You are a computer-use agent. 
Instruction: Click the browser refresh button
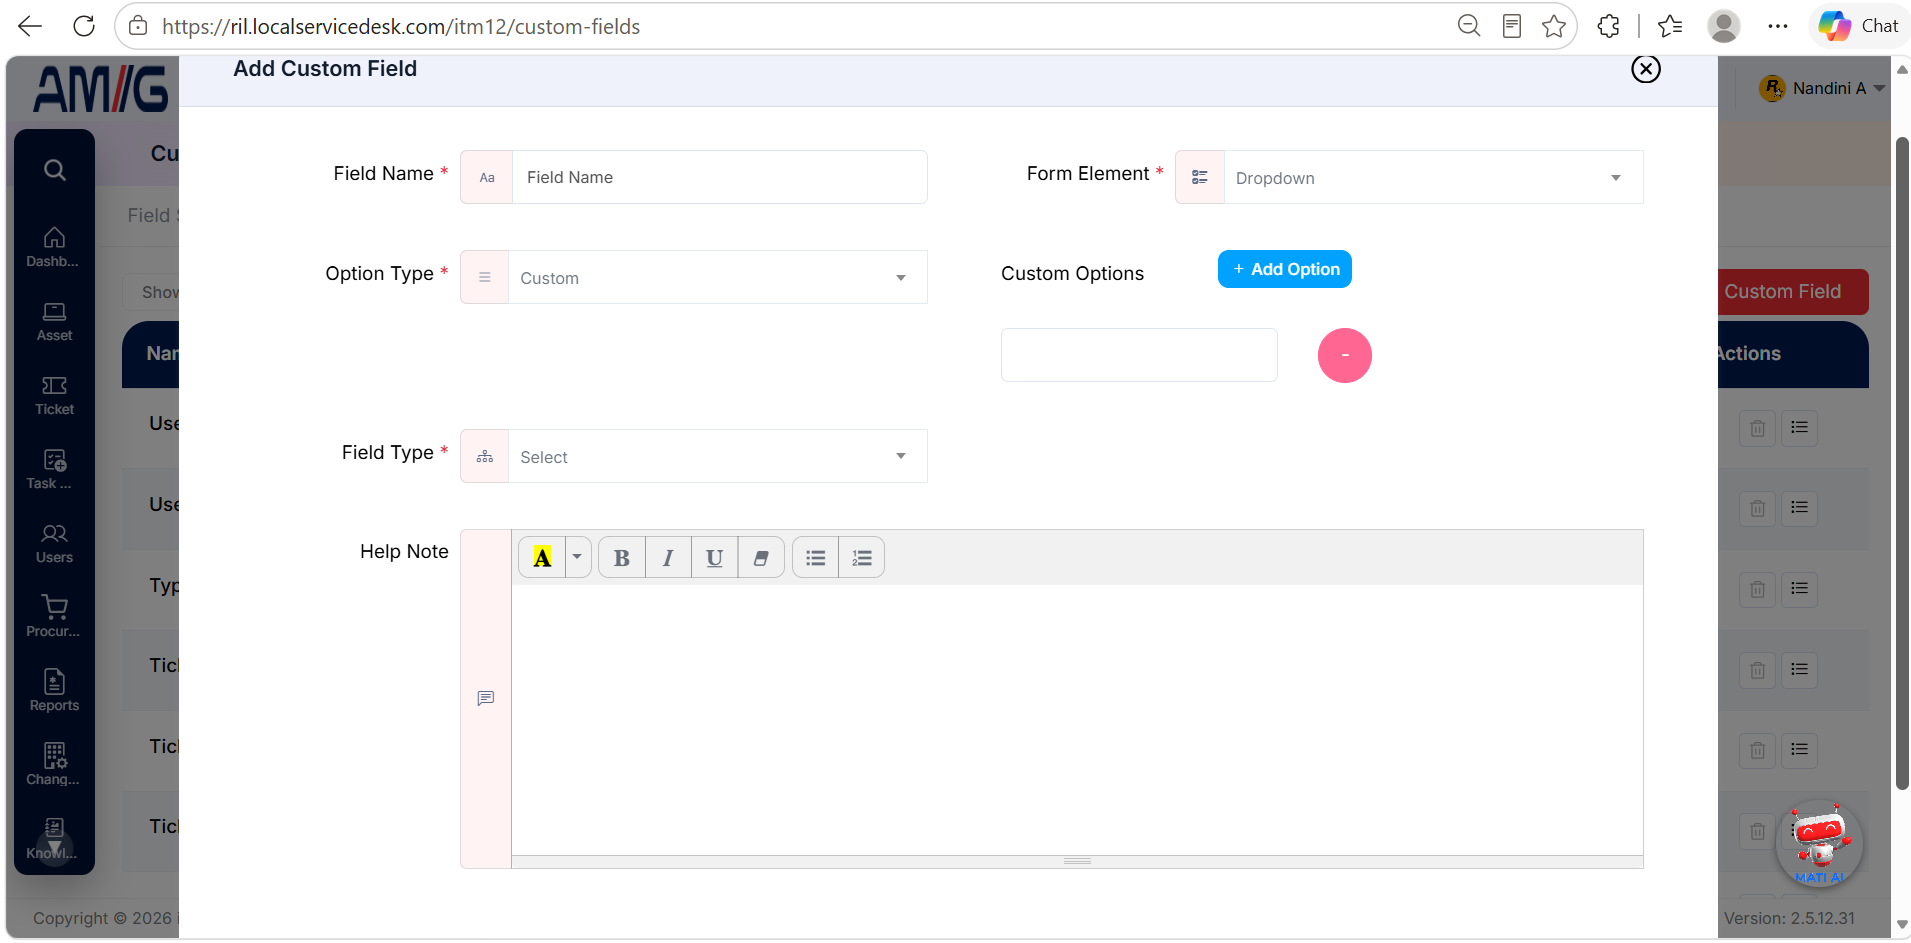(84, 26)
